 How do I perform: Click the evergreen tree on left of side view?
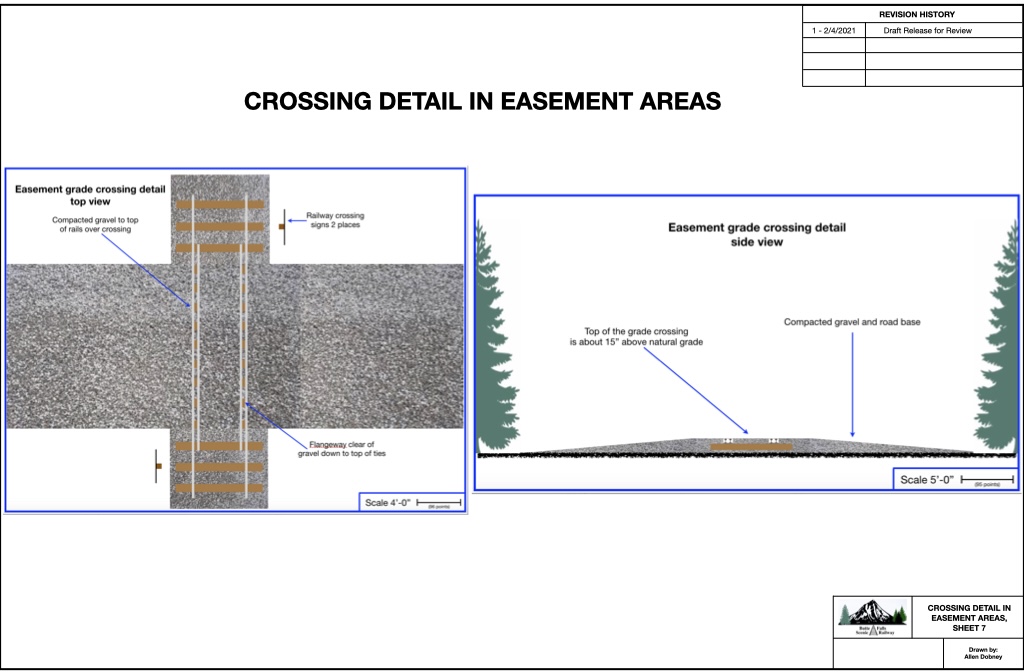point(490,340)
